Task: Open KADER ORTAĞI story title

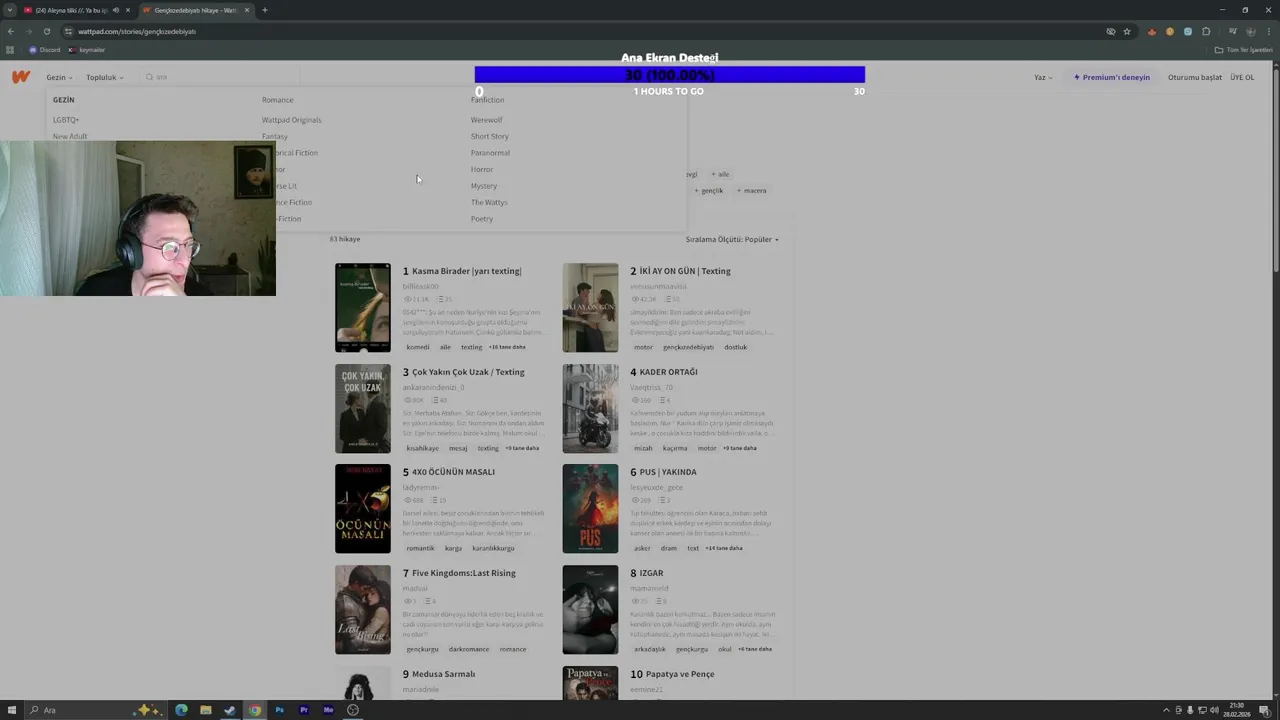Action: (x=669, y=372)
